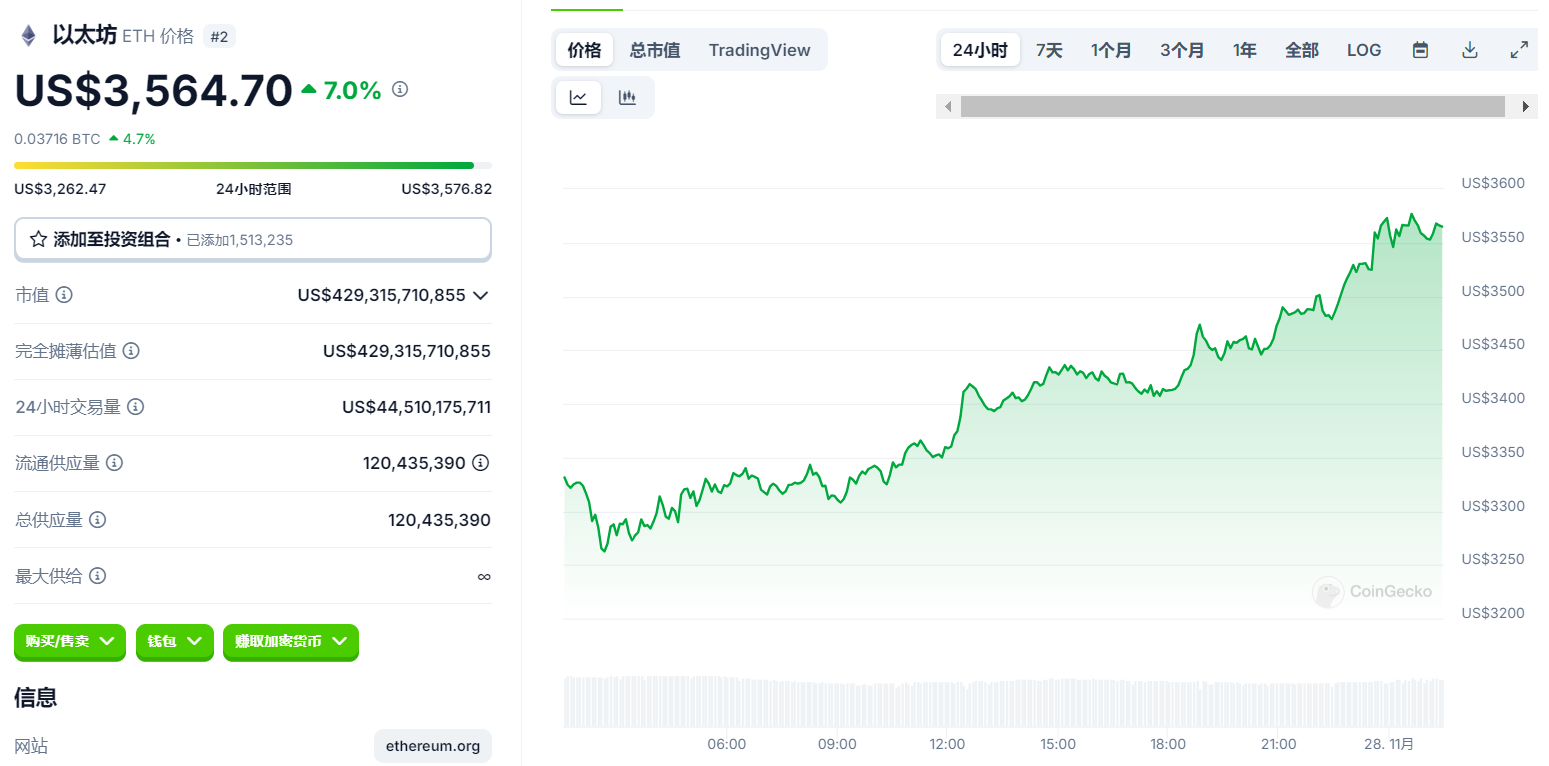Open the calendar date range icon
Viewport: 1549px width, 766px height.
(1420, 50)
